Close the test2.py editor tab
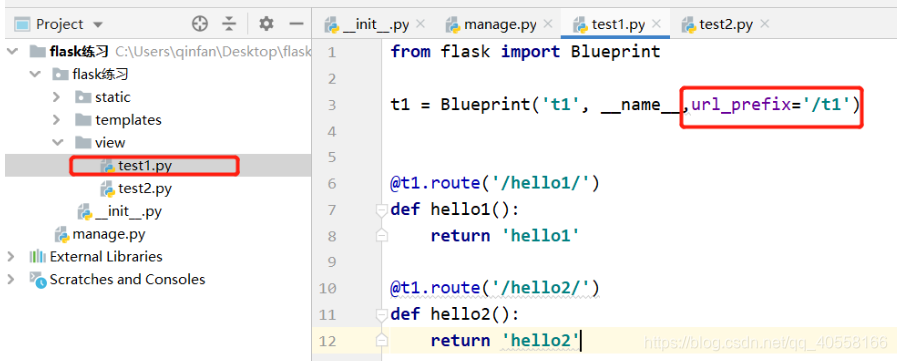This screenshot has height=361, width=897. [x=764, y=24]
